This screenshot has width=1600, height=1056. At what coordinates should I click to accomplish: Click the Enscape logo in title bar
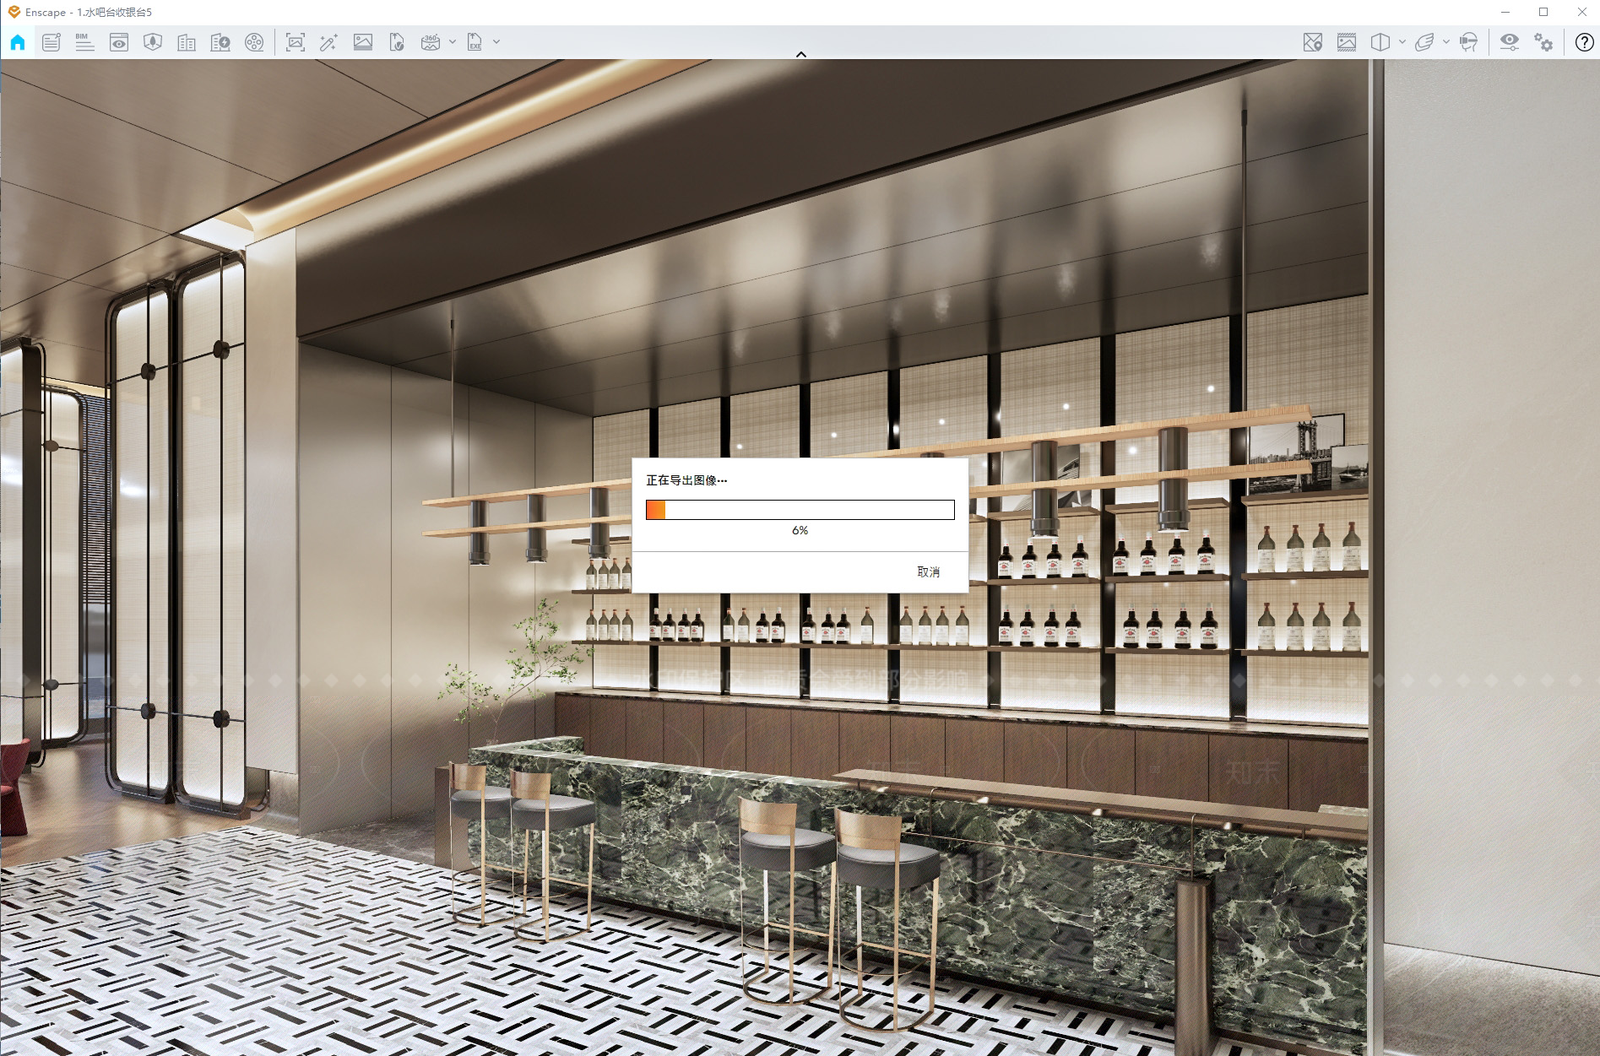pos(14,12)
